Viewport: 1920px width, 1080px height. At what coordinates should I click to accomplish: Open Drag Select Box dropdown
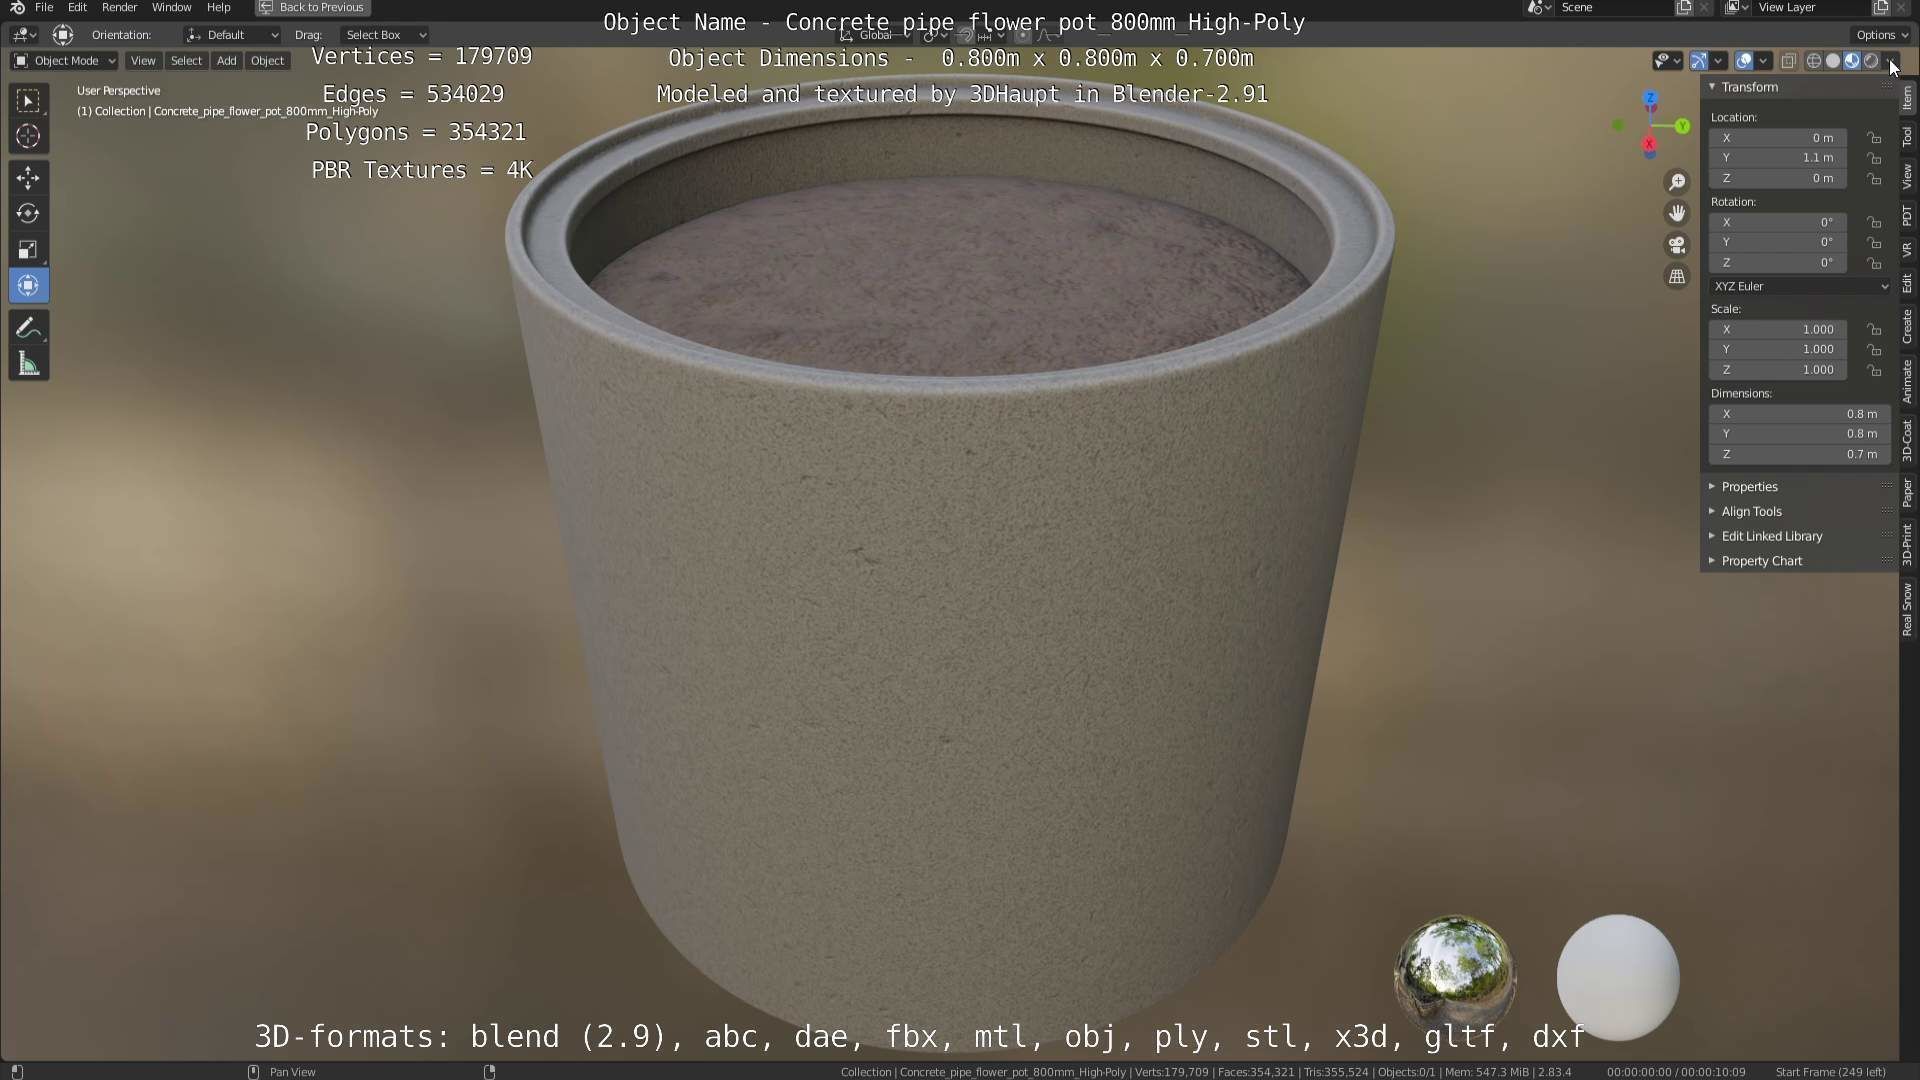pos(384,35)
